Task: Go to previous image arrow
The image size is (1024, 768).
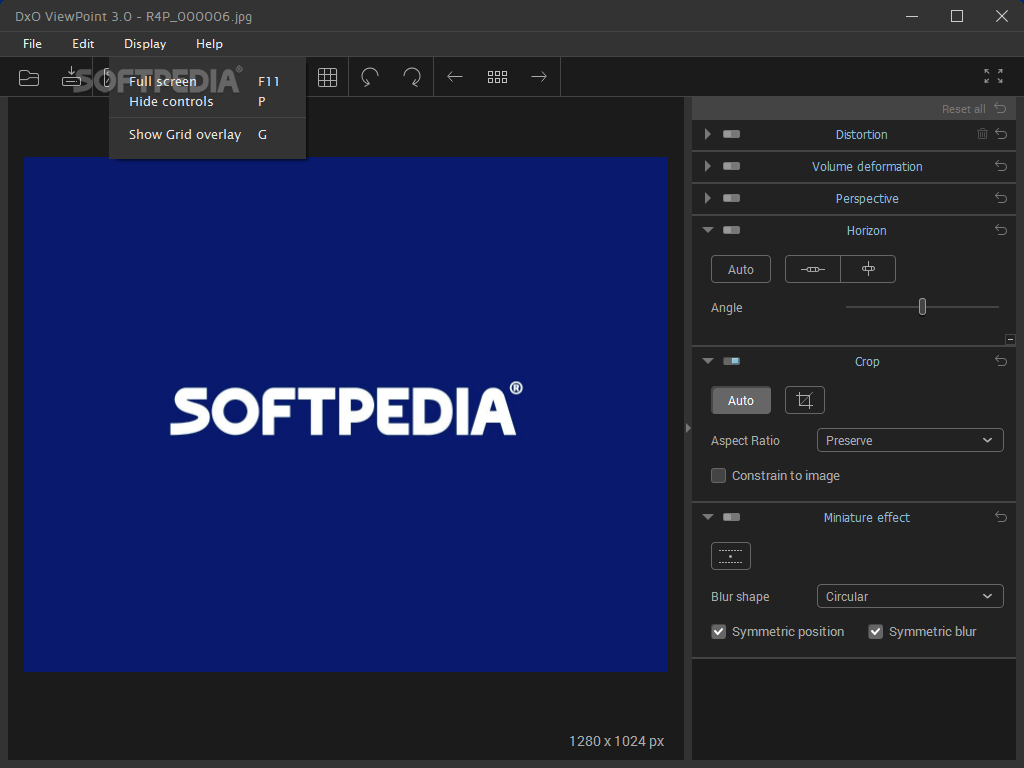Action: pyautogui.click(x=455, y=77)
